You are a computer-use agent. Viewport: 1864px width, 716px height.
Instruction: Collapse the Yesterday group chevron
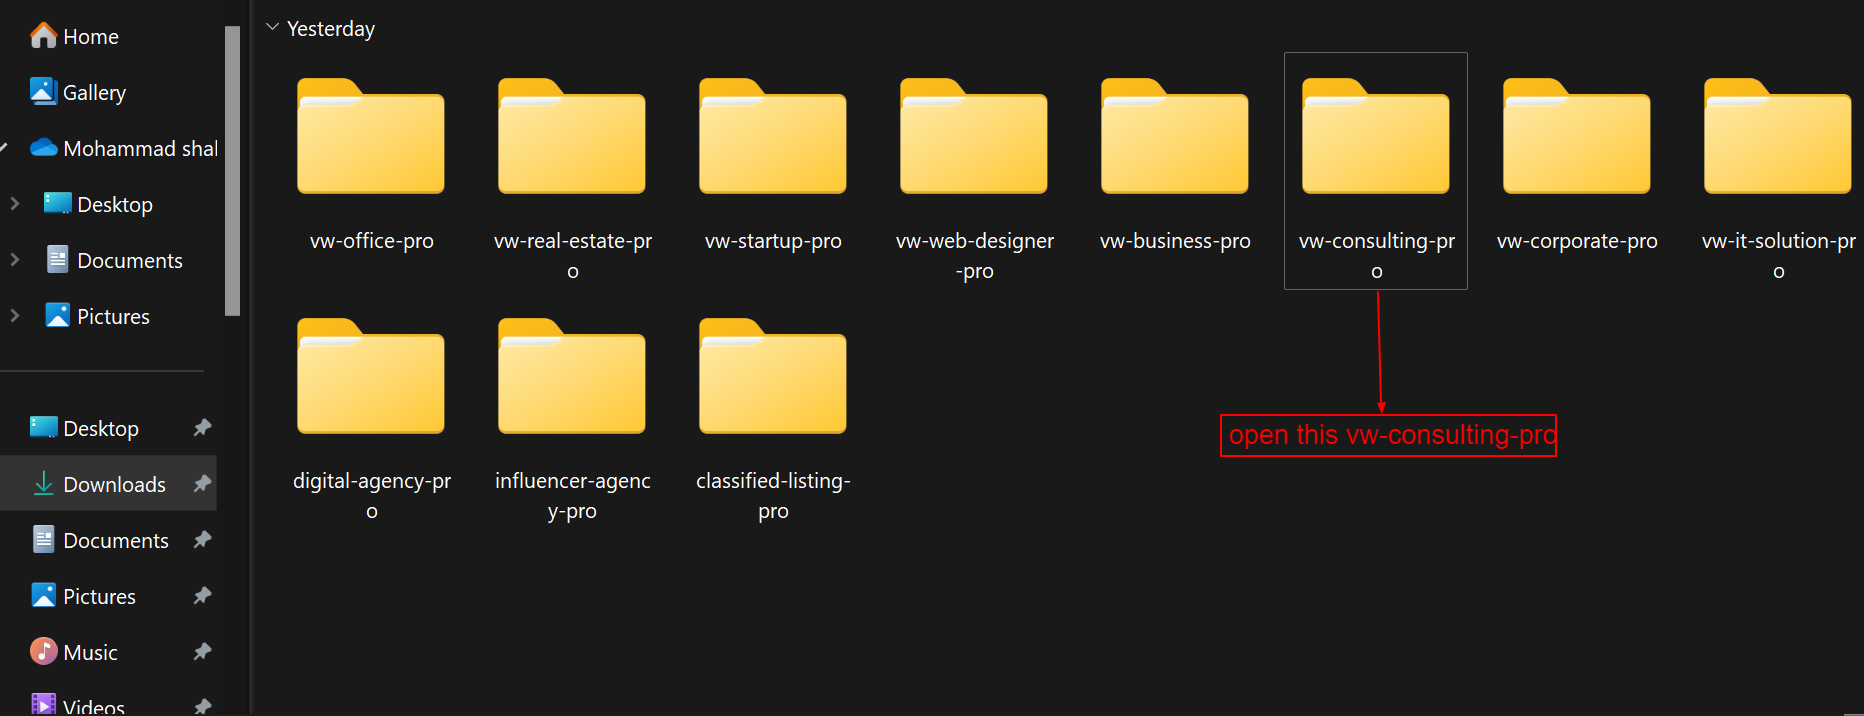272,28
